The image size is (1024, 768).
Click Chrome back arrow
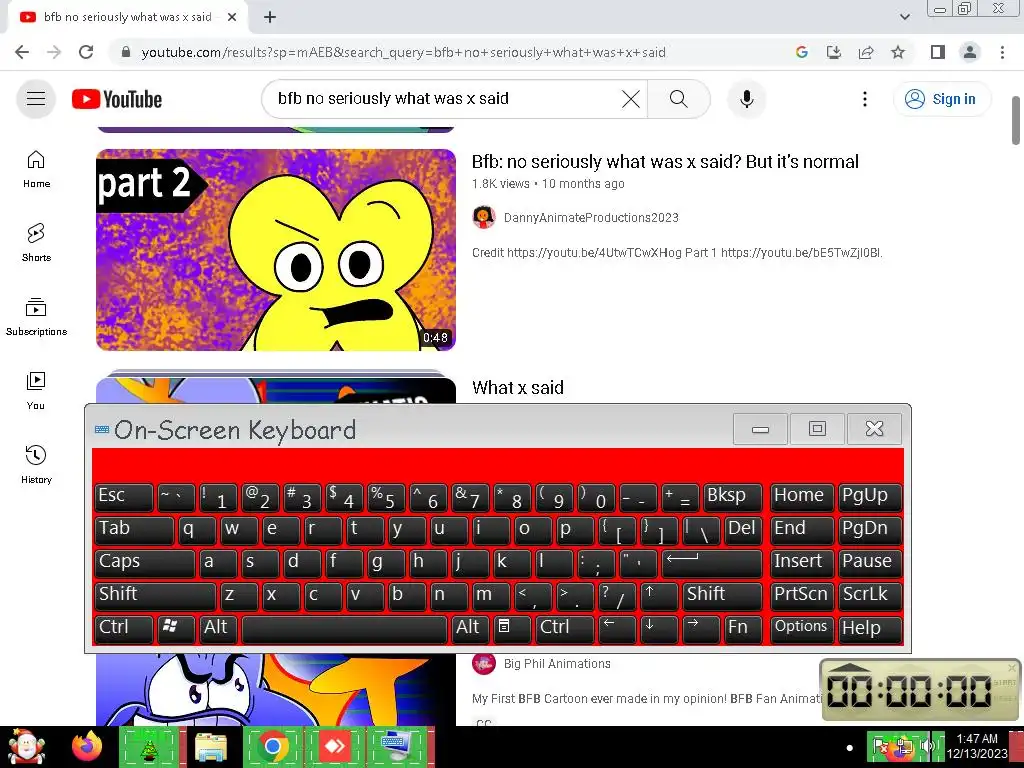22,52
